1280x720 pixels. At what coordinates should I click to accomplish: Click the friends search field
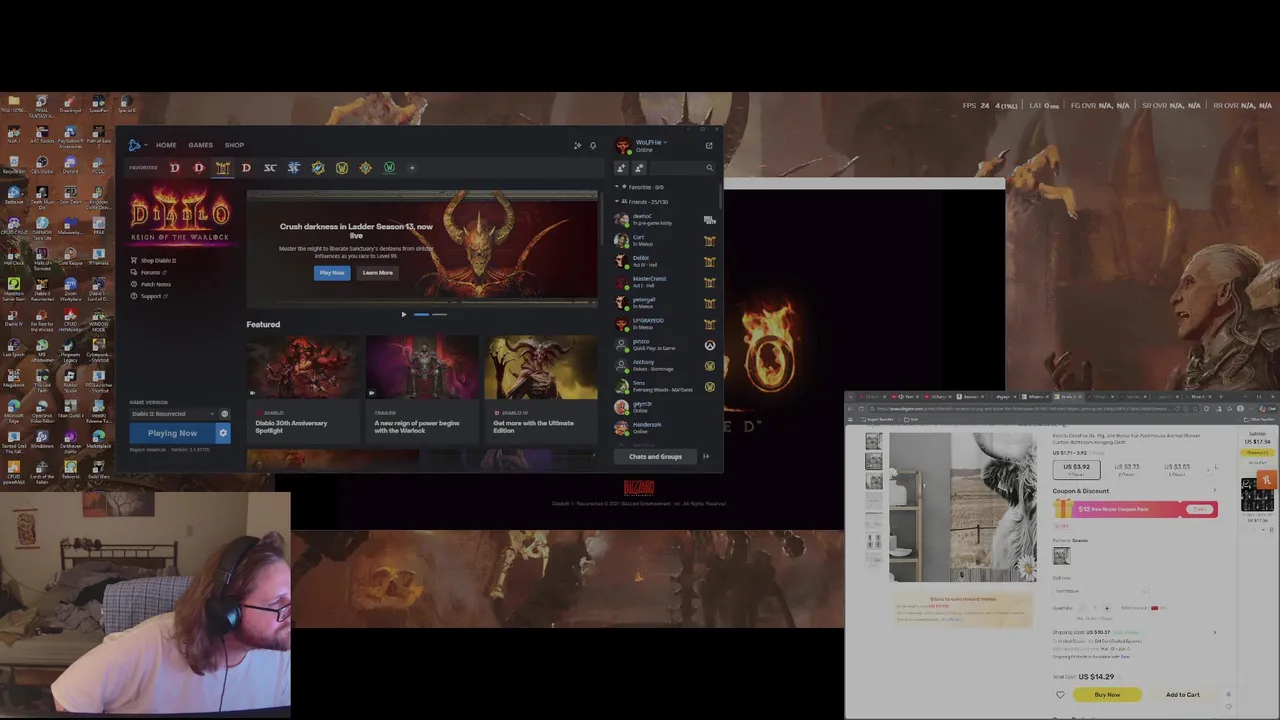pos(681,168)
